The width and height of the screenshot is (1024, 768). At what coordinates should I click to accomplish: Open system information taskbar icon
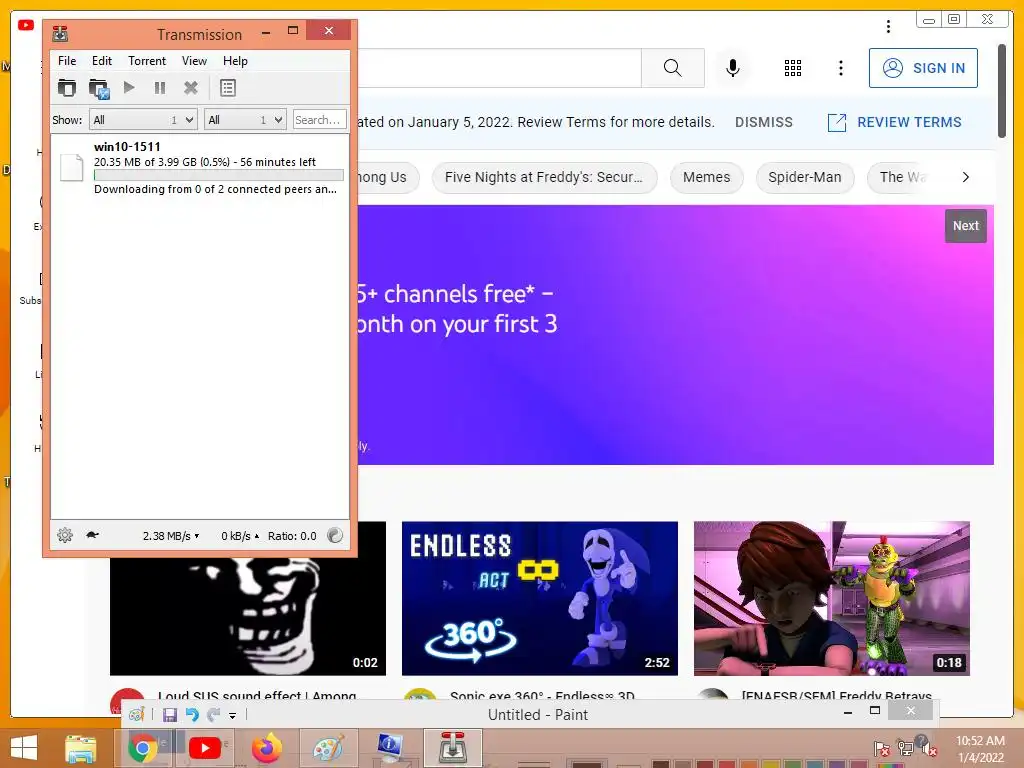[x=390, y=748]
